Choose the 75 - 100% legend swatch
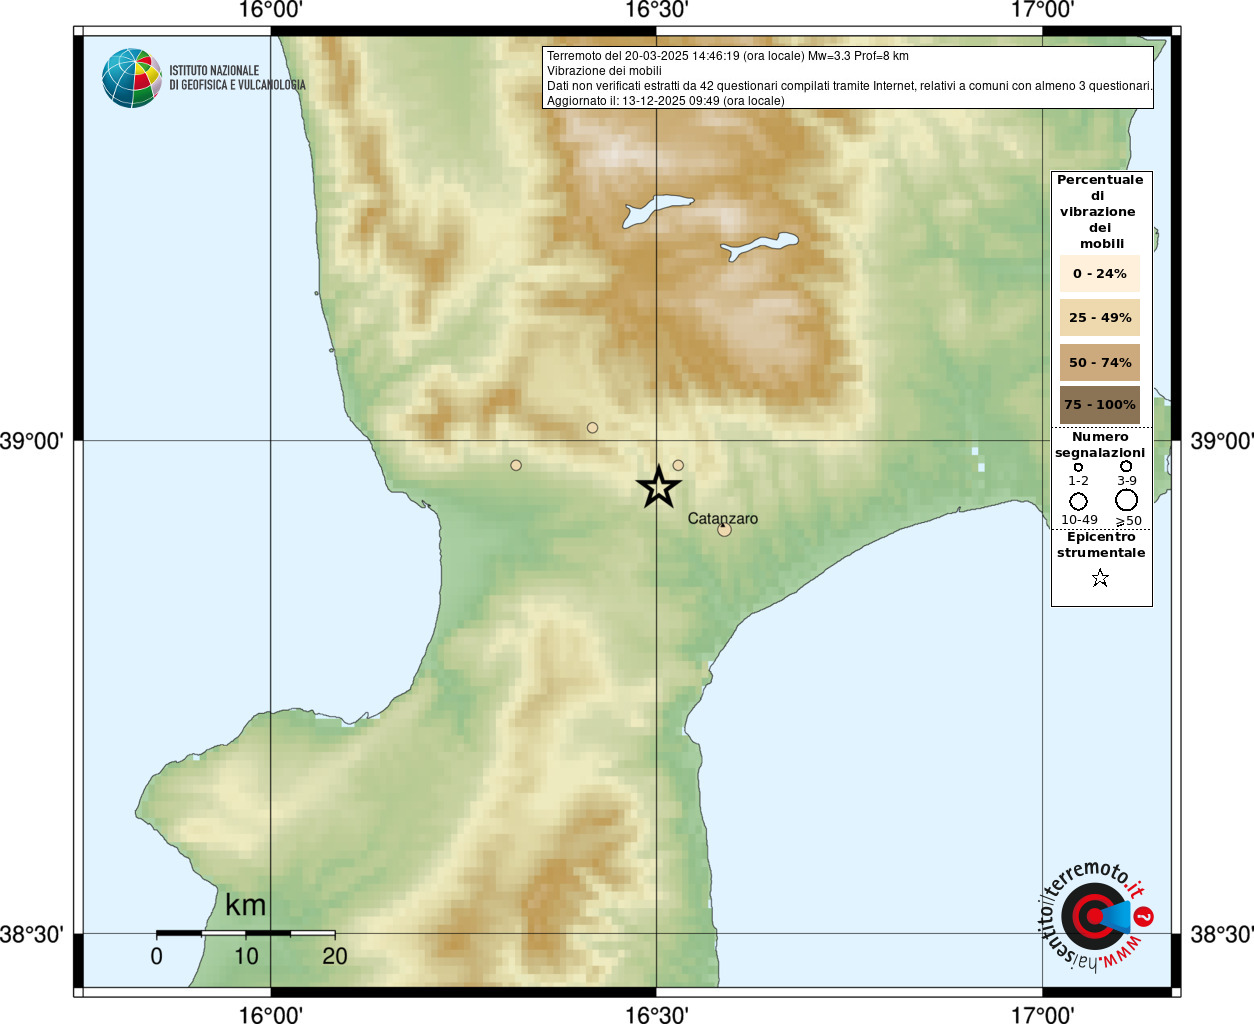 (x=1099, y=405)
